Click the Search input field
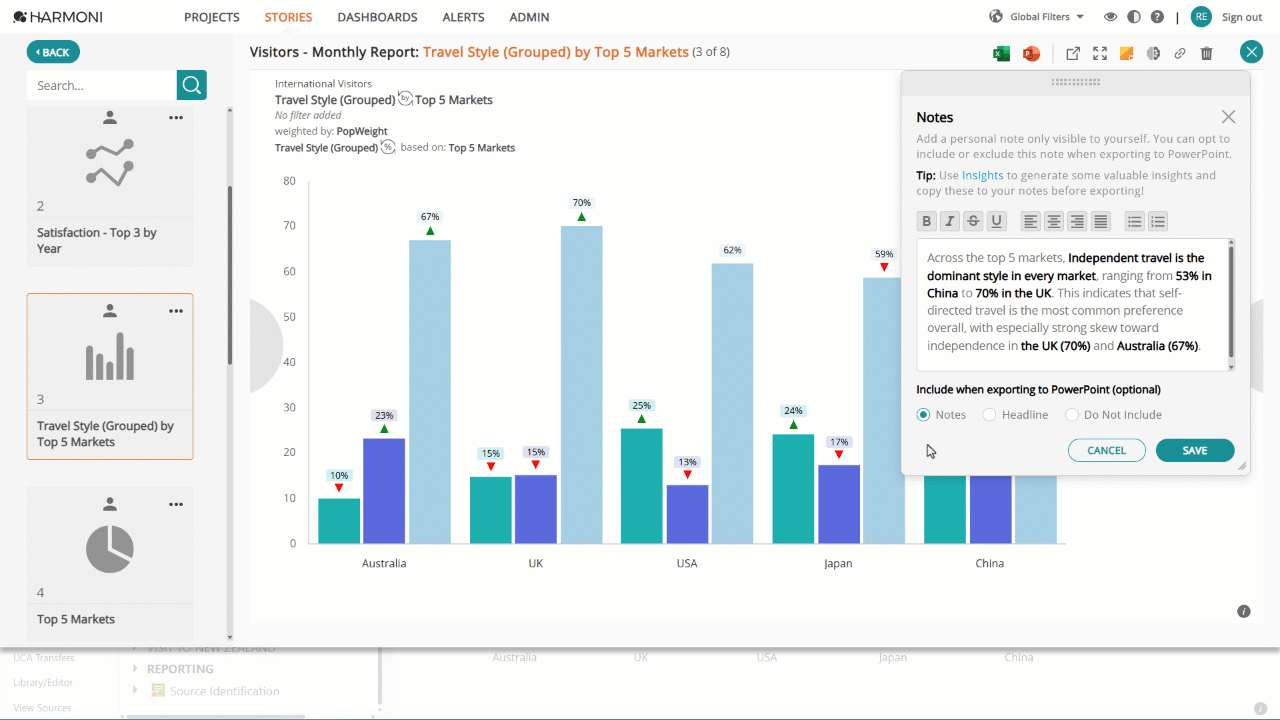This screenshot has width=1280, height=720. click(x=102, y=85)
